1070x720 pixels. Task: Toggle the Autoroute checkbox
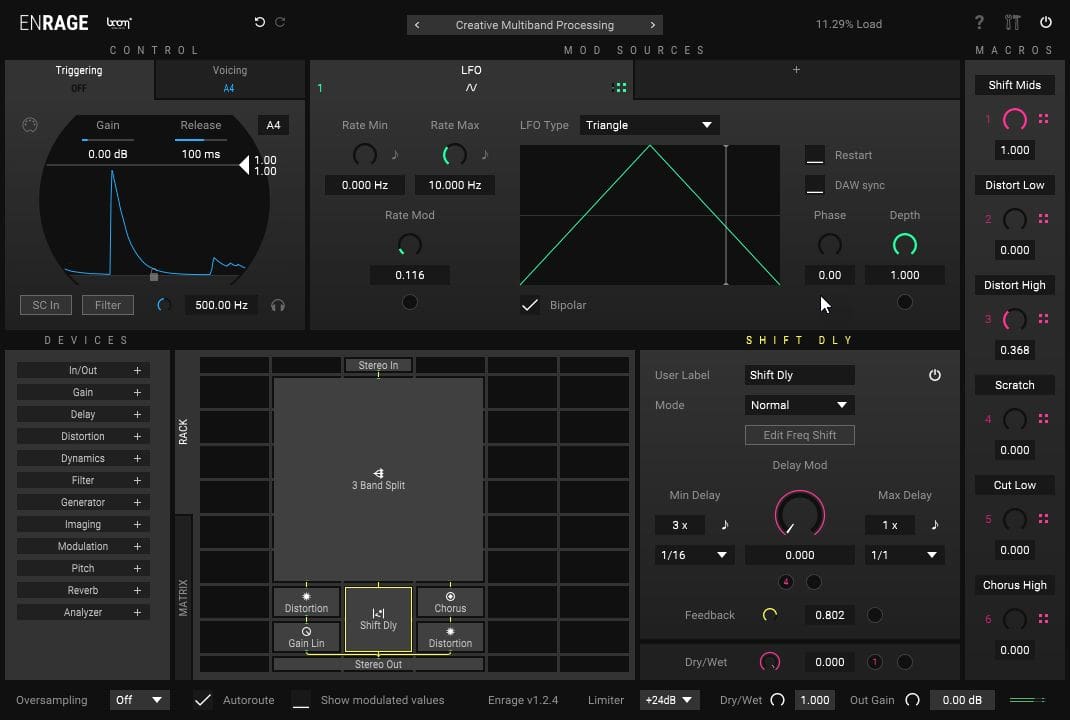point(203,700)
